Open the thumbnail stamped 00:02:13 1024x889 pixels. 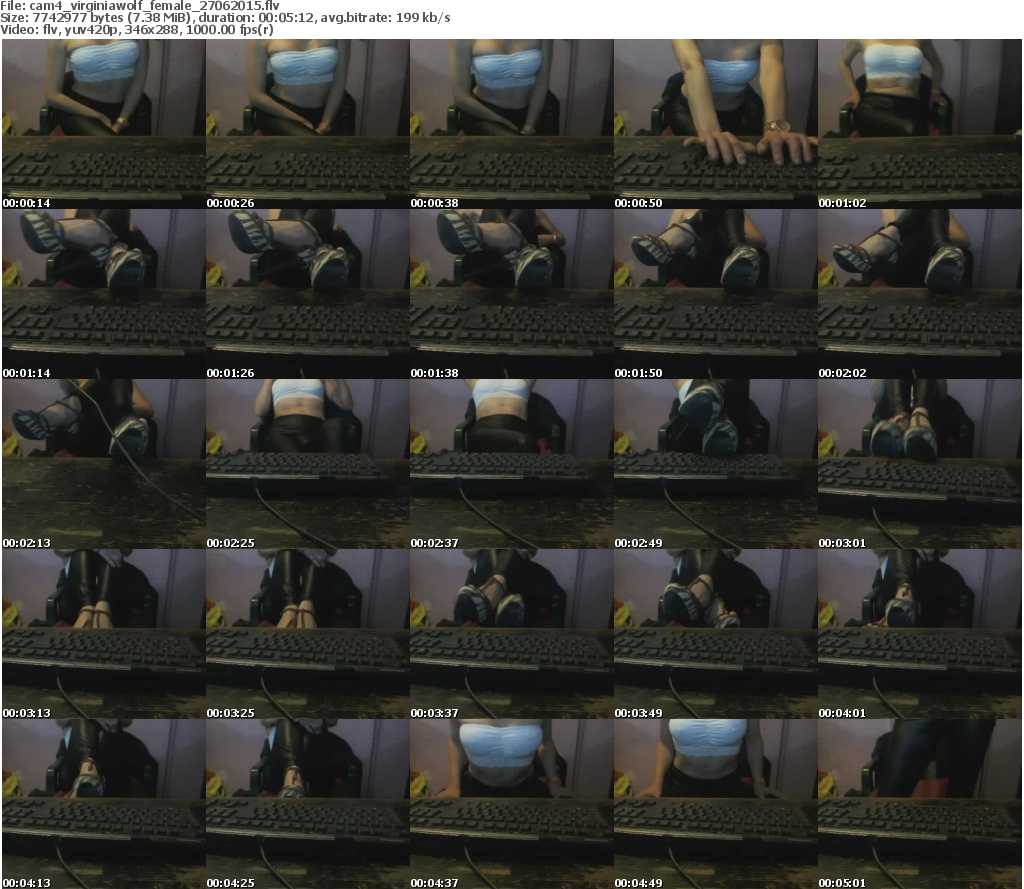pyautogui.click(x=104, y=464)
